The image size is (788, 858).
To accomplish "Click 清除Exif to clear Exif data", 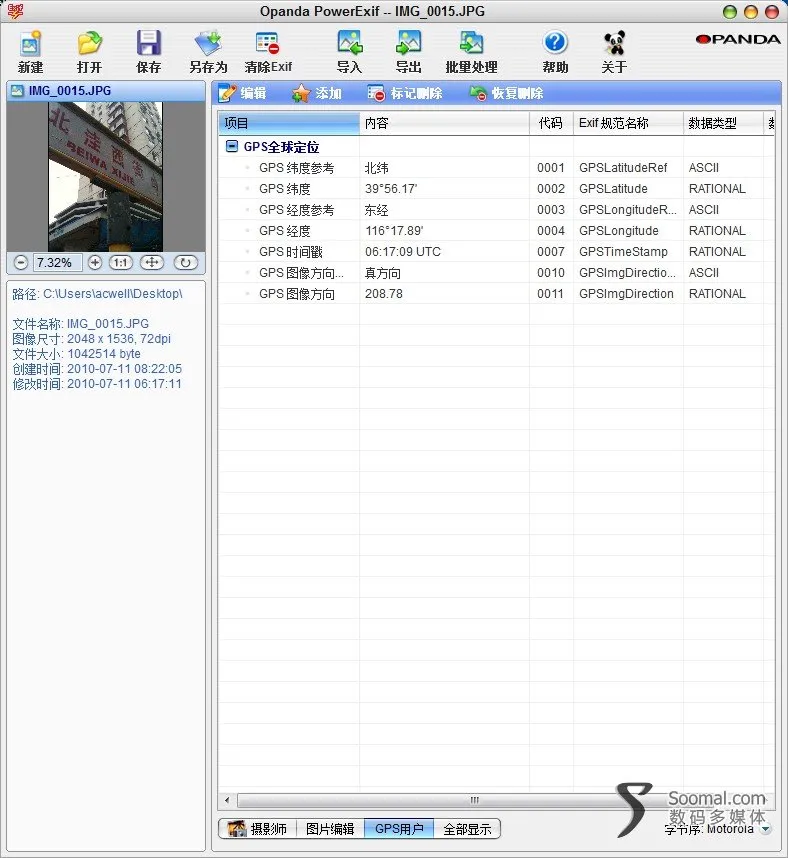I will [x=268, y=51].
